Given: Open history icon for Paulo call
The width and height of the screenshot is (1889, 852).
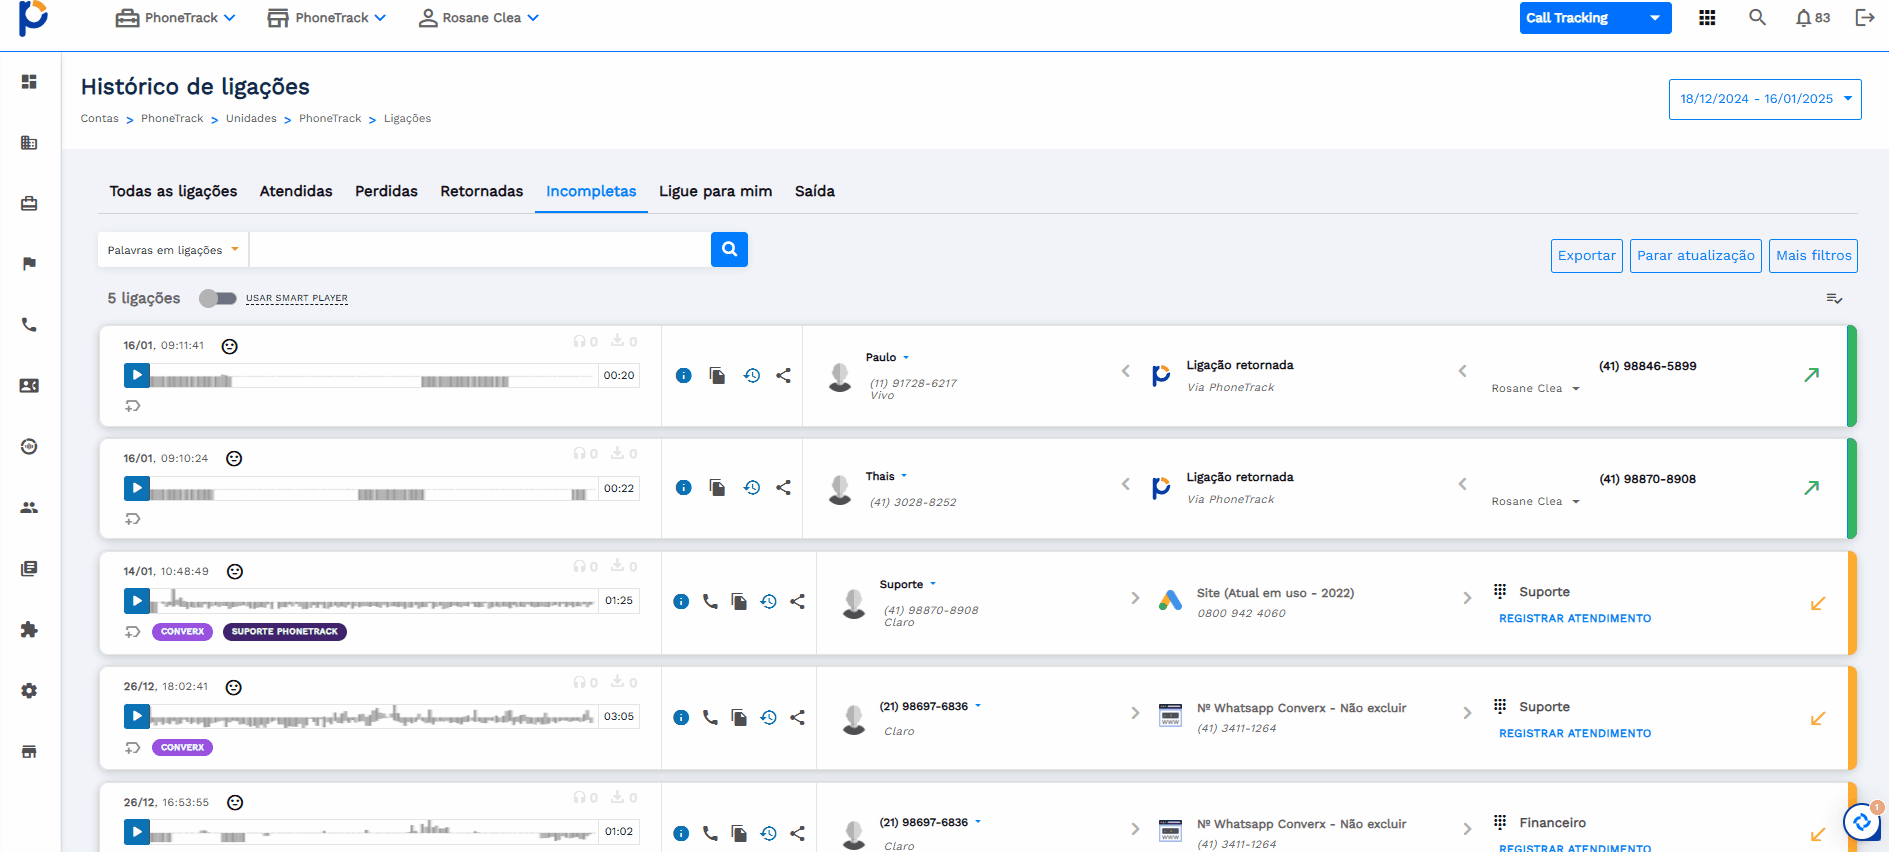Looking at the screenshot, I should click(752, 376).
